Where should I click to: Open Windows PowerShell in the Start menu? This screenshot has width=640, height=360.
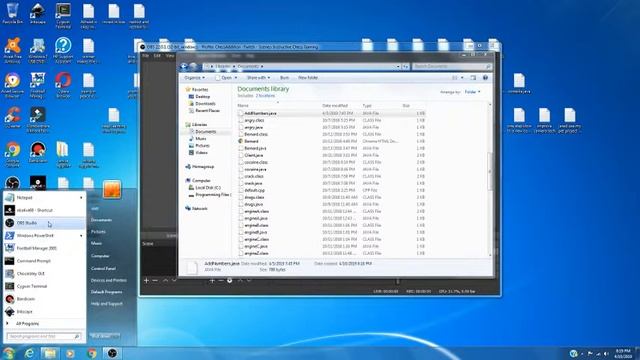[x=44, y=236]
